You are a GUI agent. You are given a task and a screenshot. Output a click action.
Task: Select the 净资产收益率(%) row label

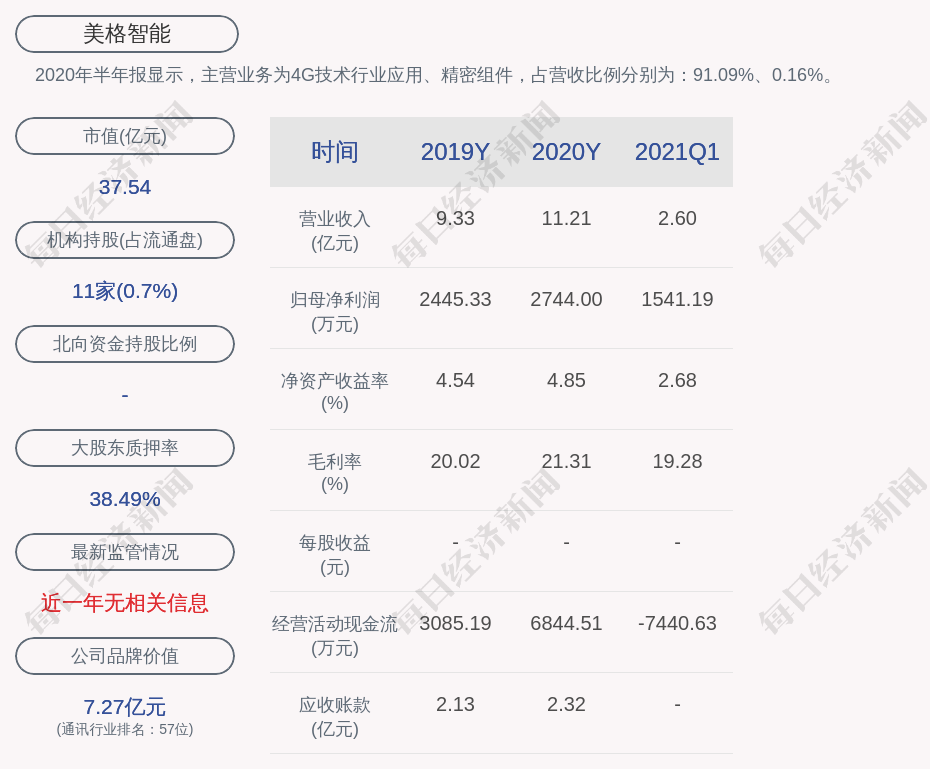click(x=335, y=392)
